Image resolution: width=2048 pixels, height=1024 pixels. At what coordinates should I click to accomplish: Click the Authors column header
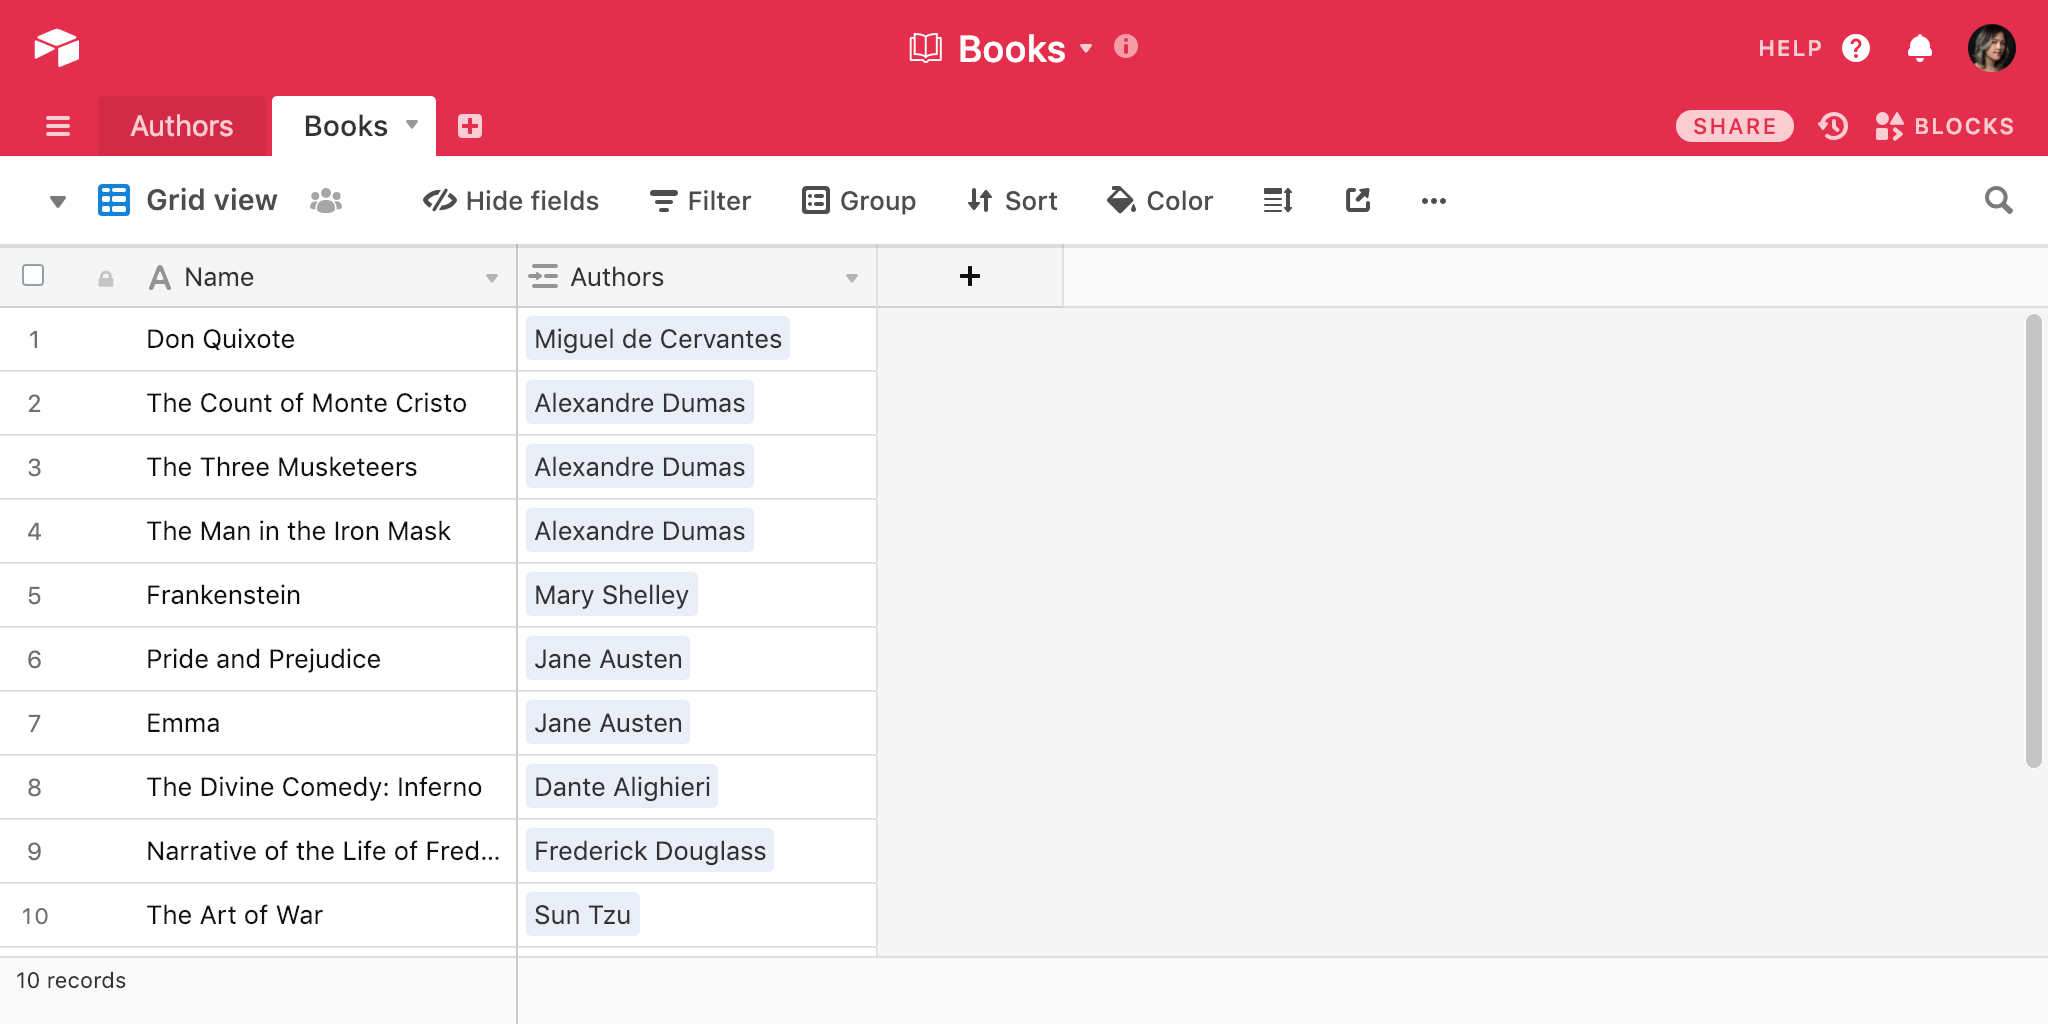click(697, 277)
